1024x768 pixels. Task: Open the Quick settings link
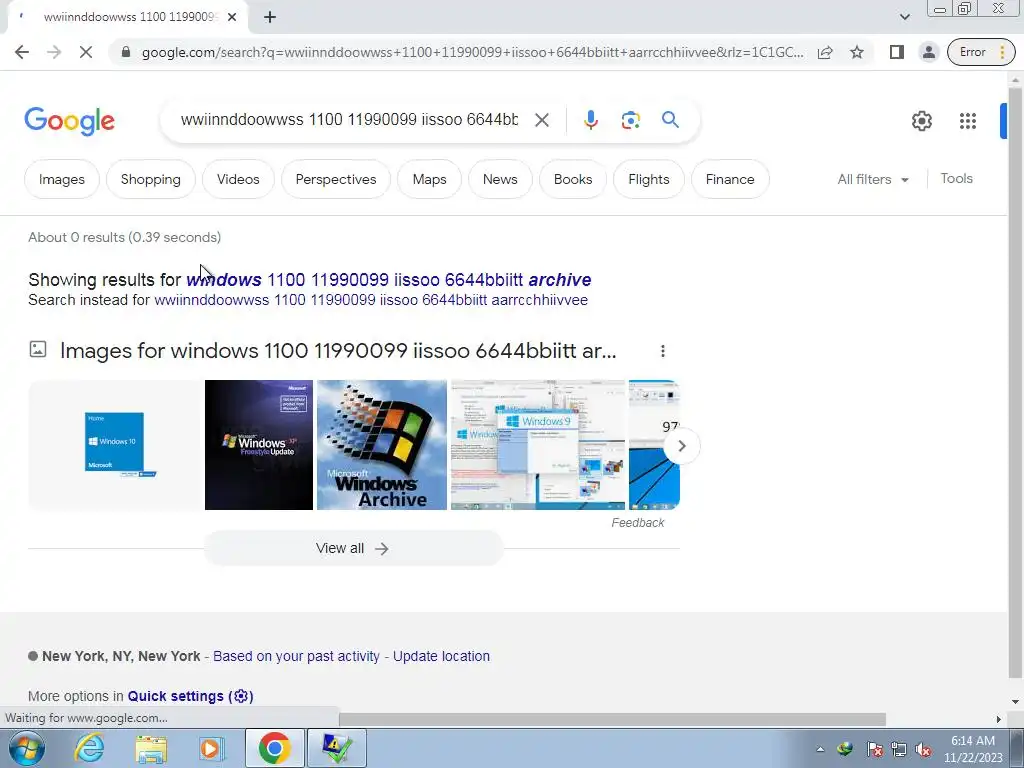point(190,696)
